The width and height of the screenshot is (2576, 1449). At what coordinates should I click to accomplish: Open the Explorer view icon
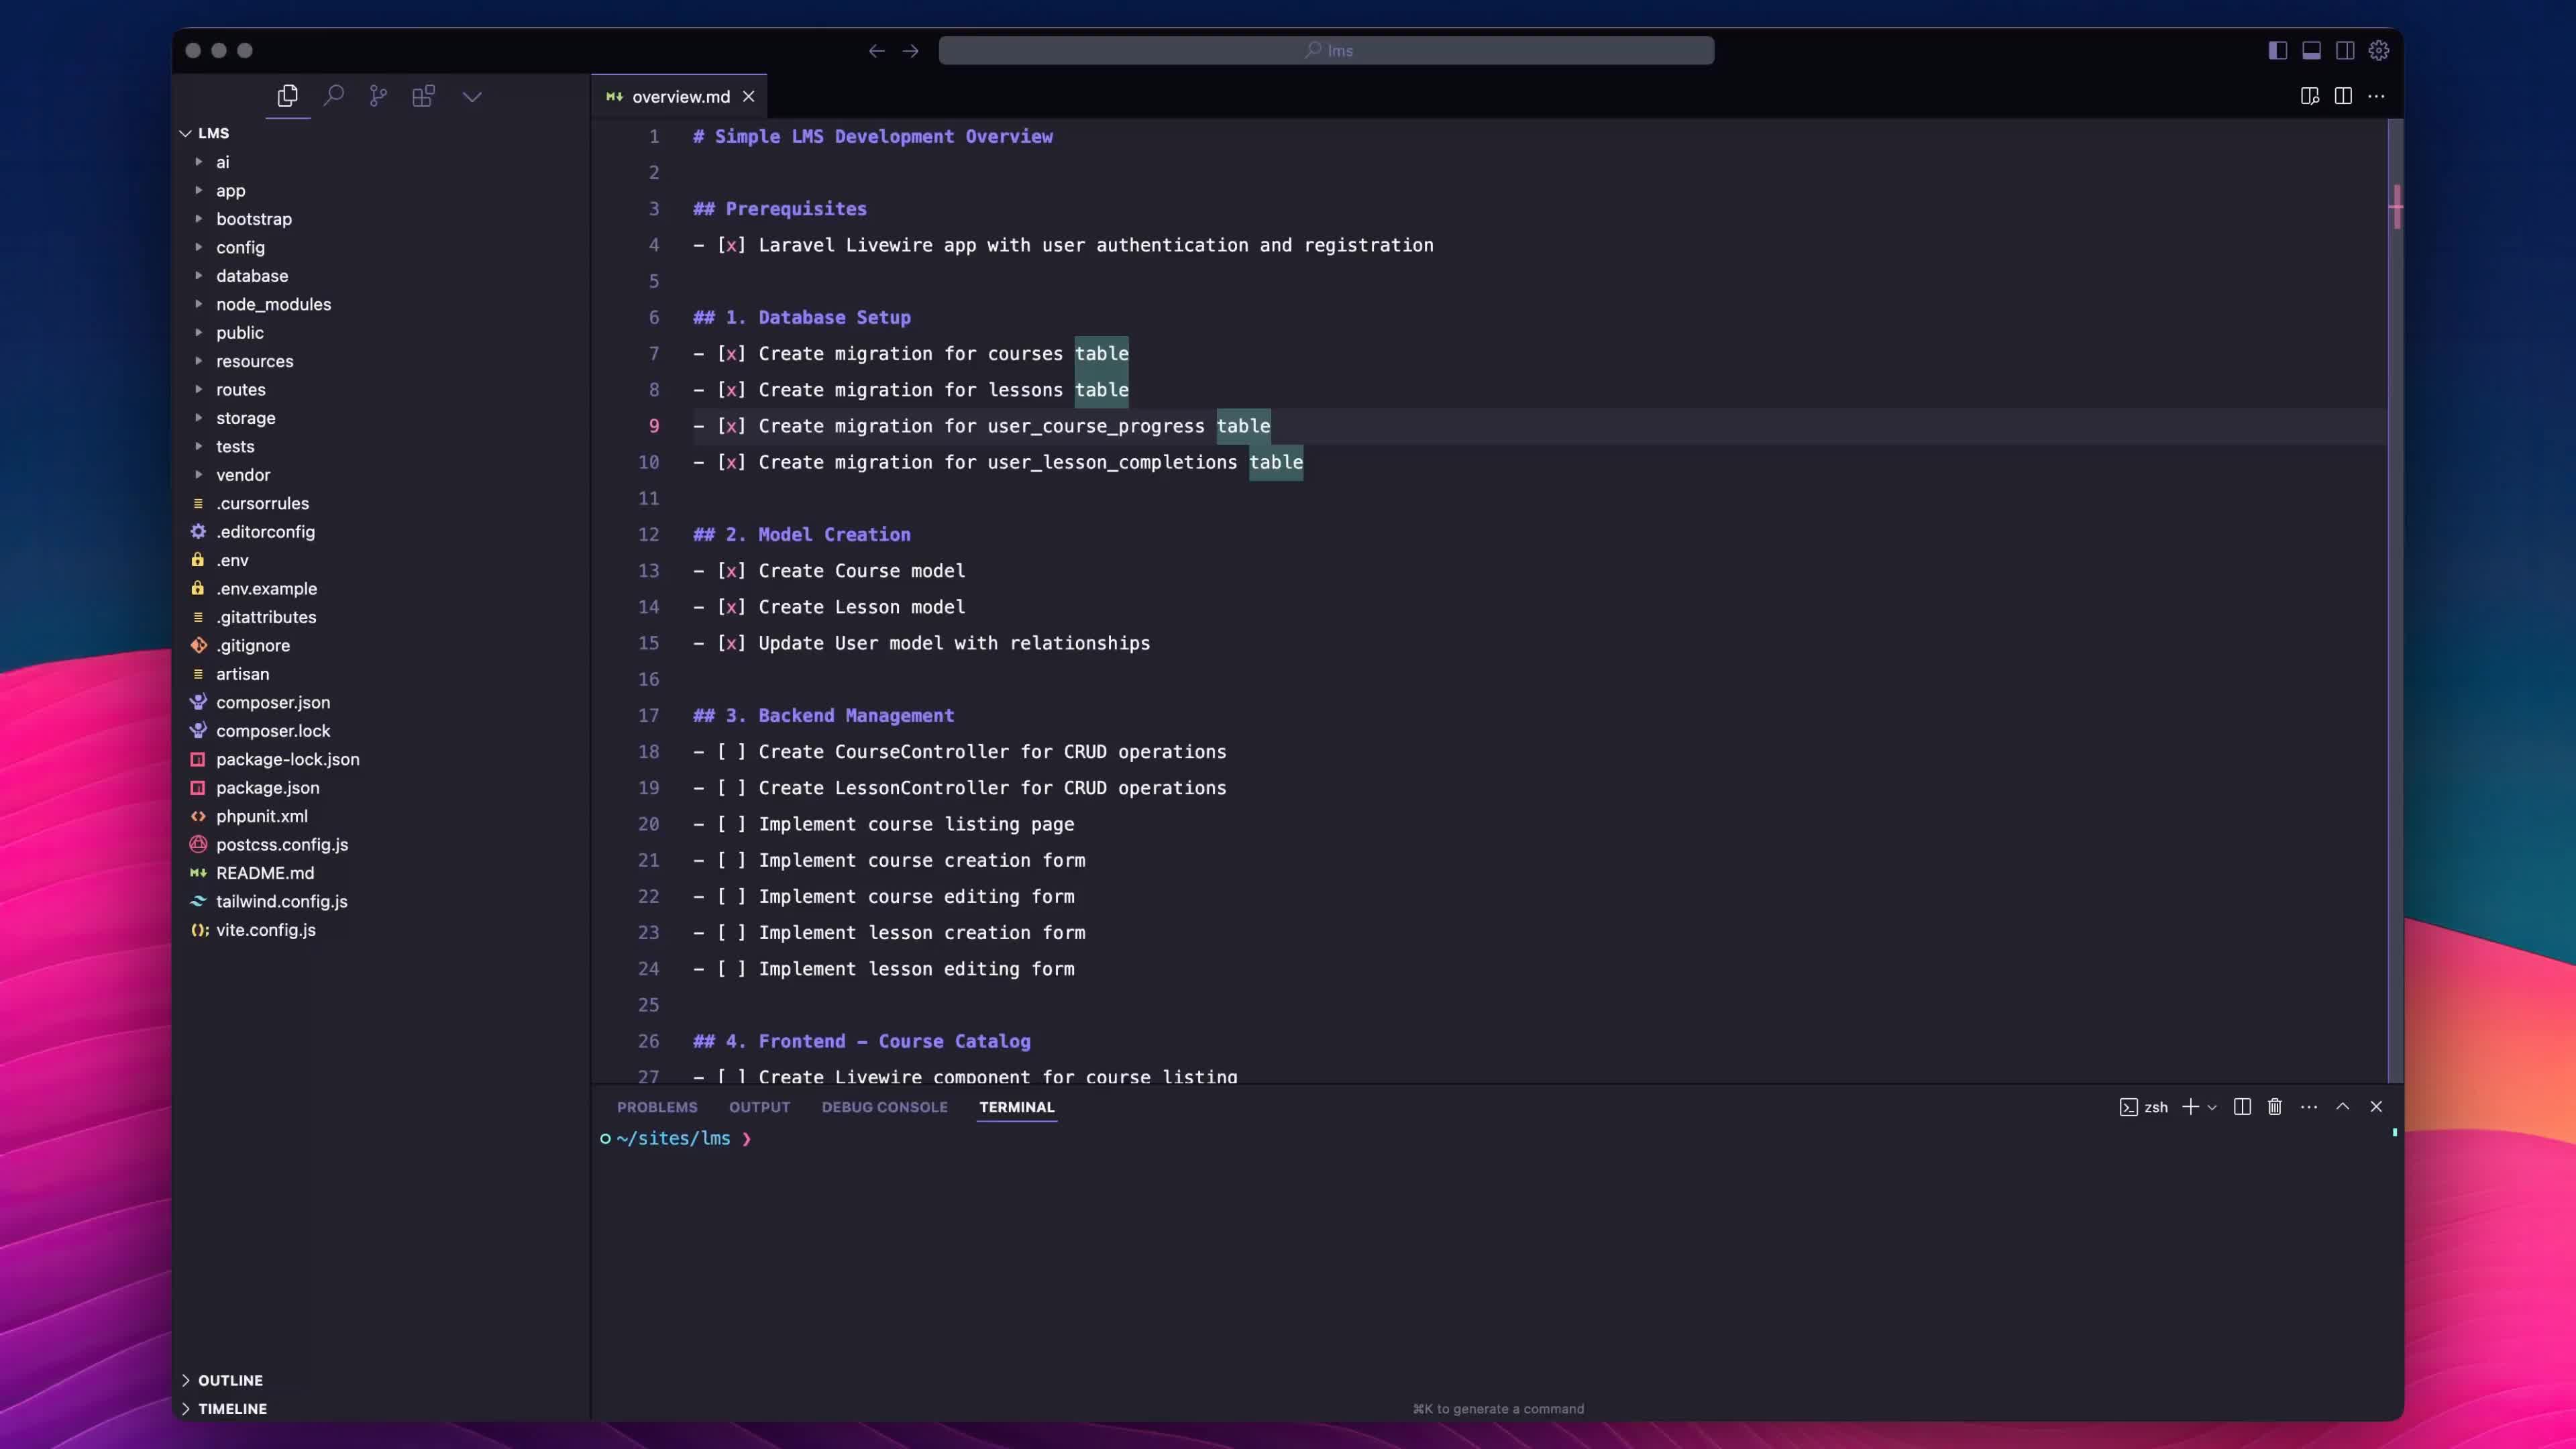click(288, 96)
